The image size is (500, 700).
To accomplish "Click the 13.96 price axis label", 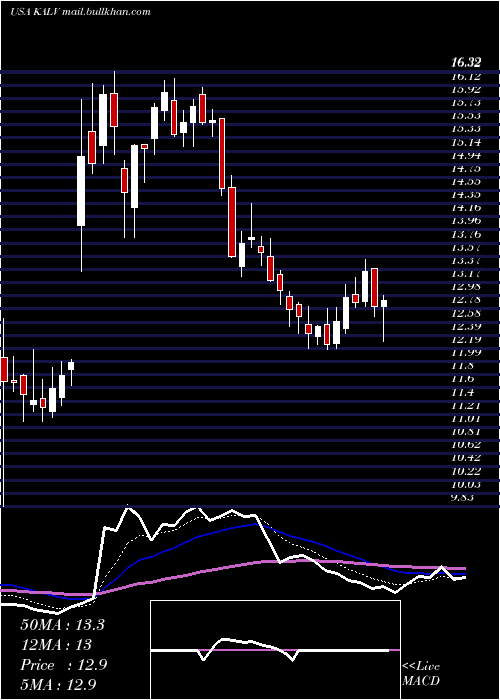I will click(466, 221).
